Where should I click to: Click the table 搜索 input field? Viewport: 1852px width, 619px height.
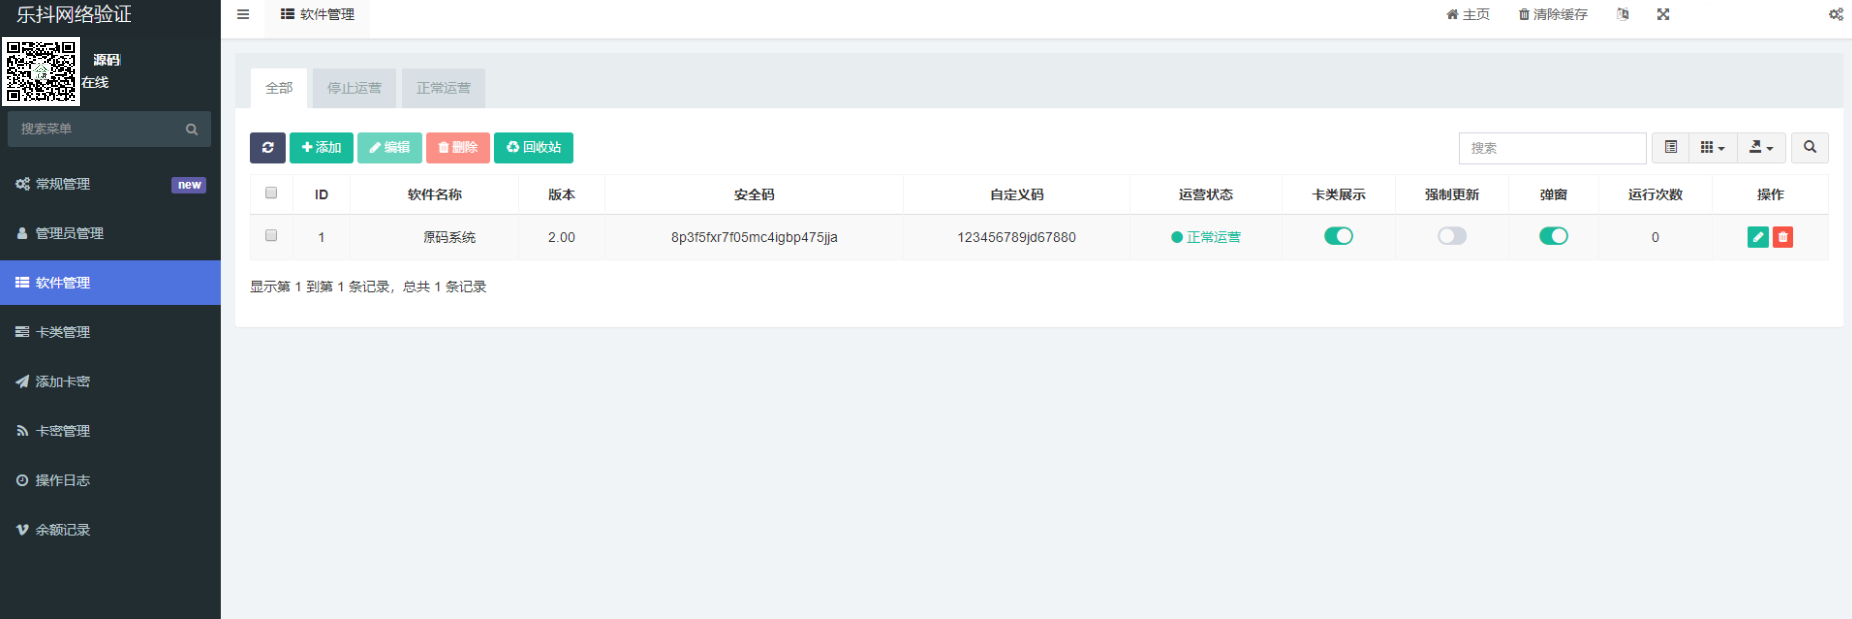(1552, 148)
